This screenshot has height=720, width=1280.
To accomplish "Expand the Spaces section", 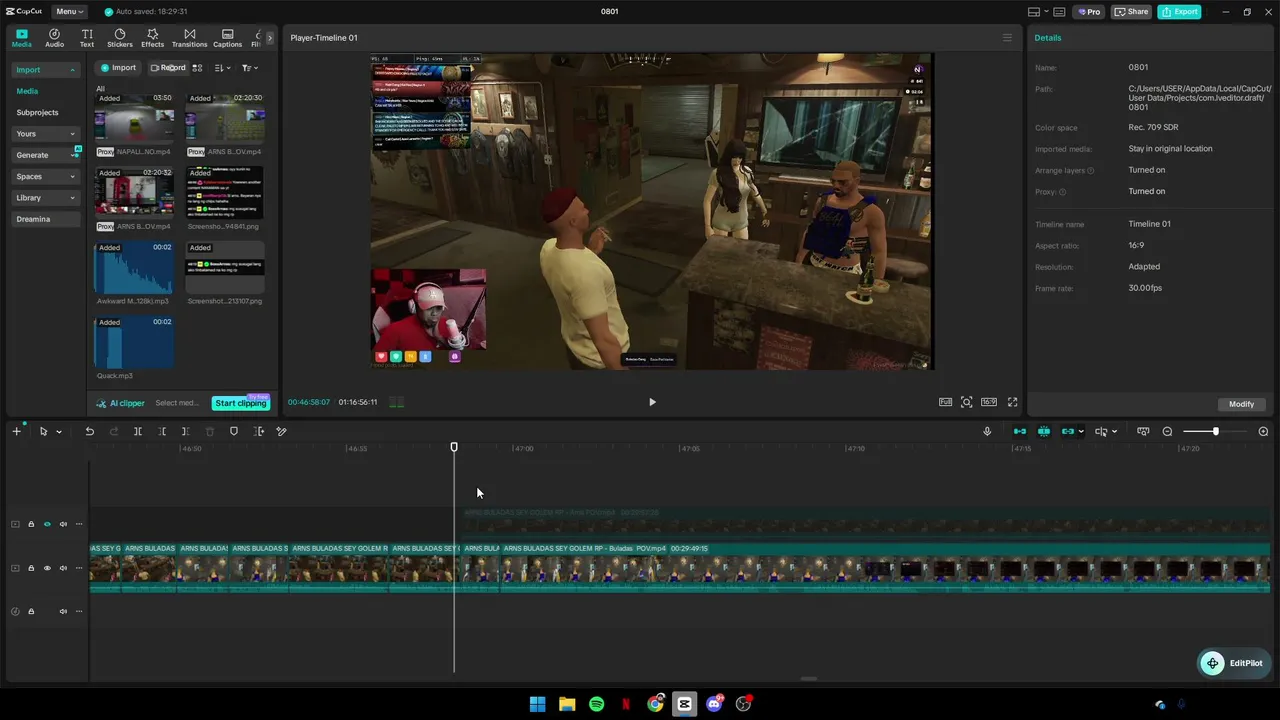I will point(45,176).
